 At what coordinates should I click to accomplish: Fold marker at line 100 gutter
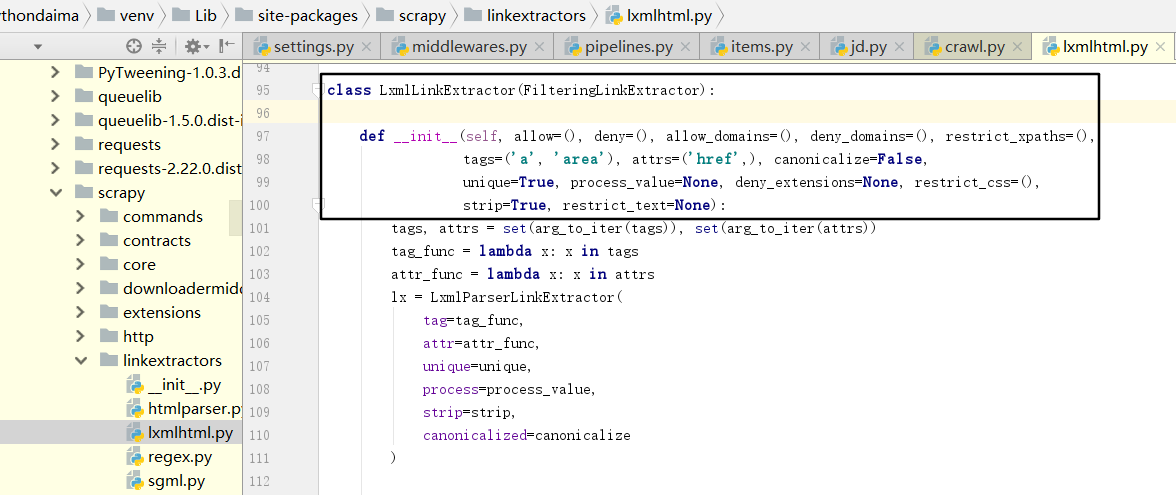click(x=317, y=204)
